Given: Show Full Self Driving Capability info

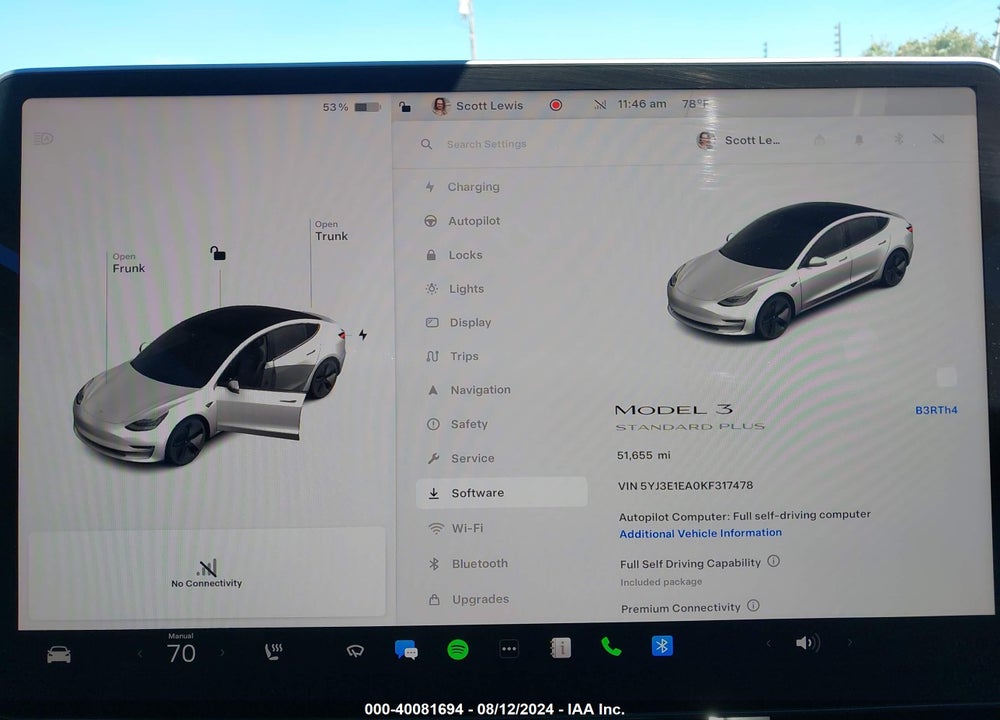Looking at the screenshot, I should 773,561.
